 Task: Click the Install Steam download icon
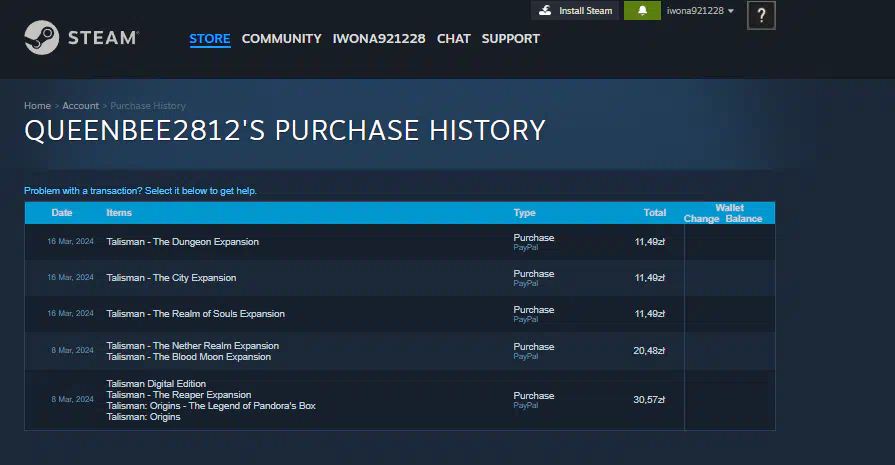545,11
